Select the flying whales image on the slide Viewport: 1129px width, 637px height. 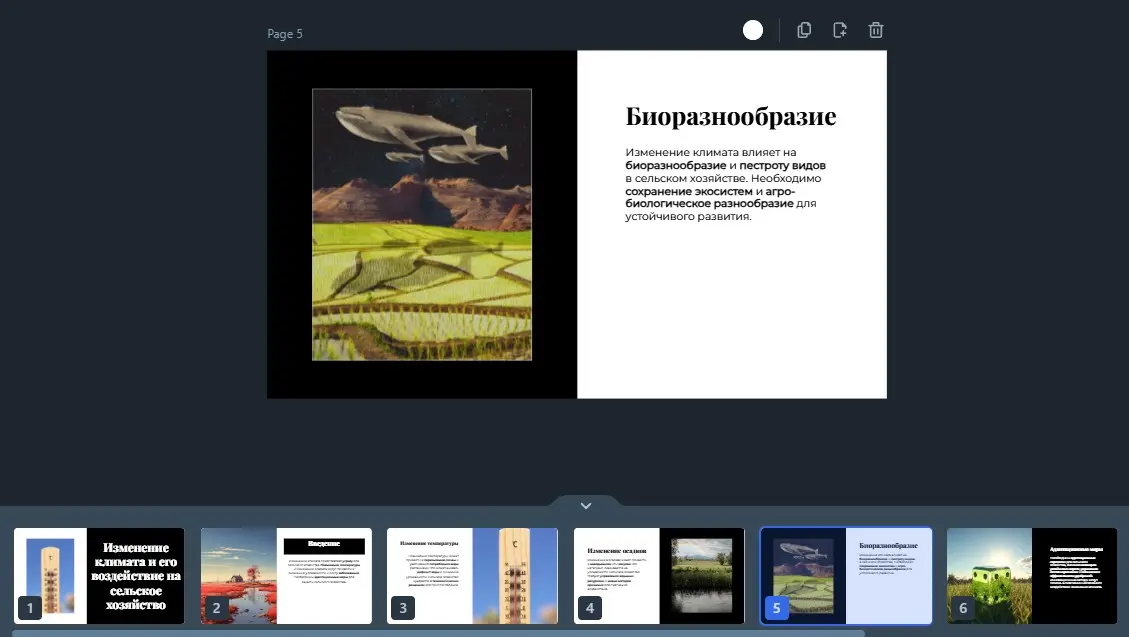coord(421,224)
